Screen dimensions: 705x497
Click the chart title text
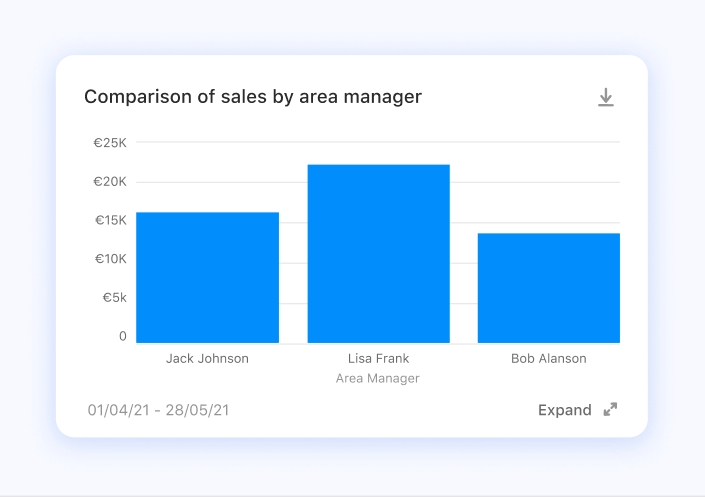tap(253, 97)
